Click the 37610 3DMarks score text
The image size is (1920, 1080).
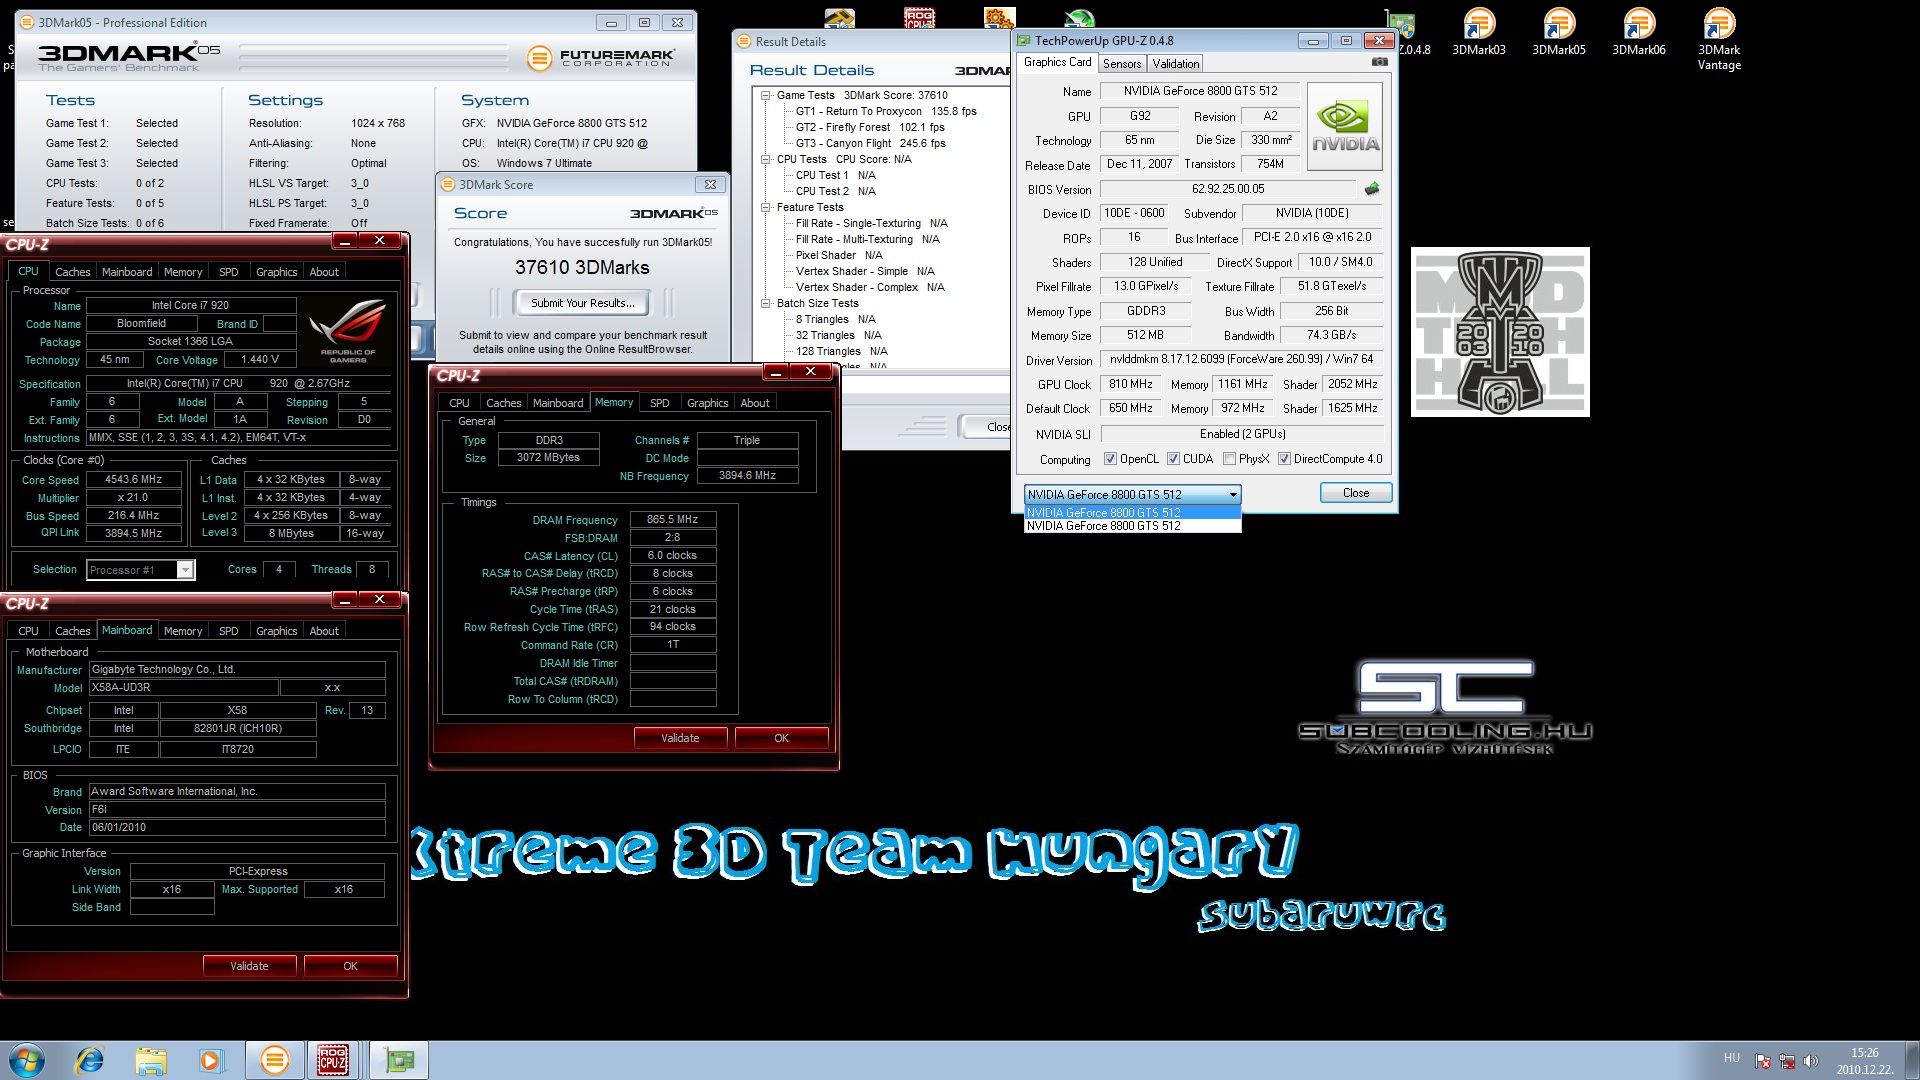[x=582, y=268]
